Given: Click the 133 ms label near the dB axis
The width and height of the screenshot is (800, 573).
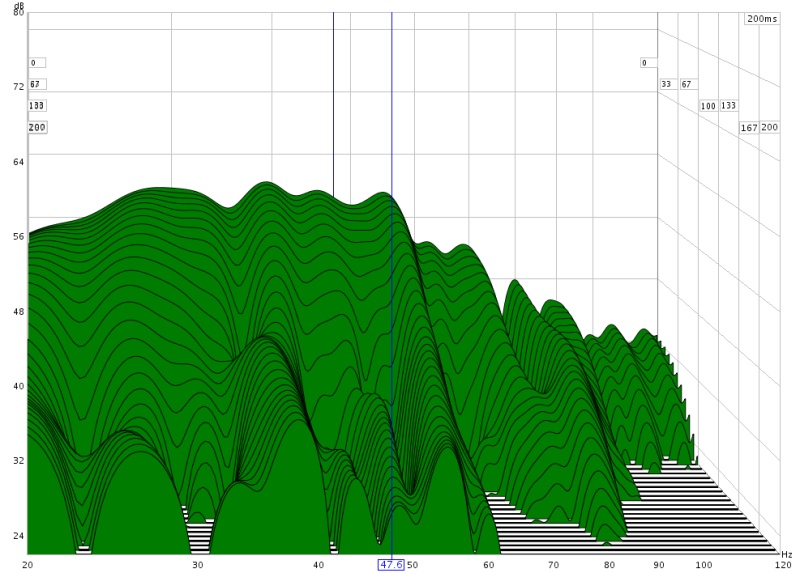Looking at the screenshot, I should [37, 106].
